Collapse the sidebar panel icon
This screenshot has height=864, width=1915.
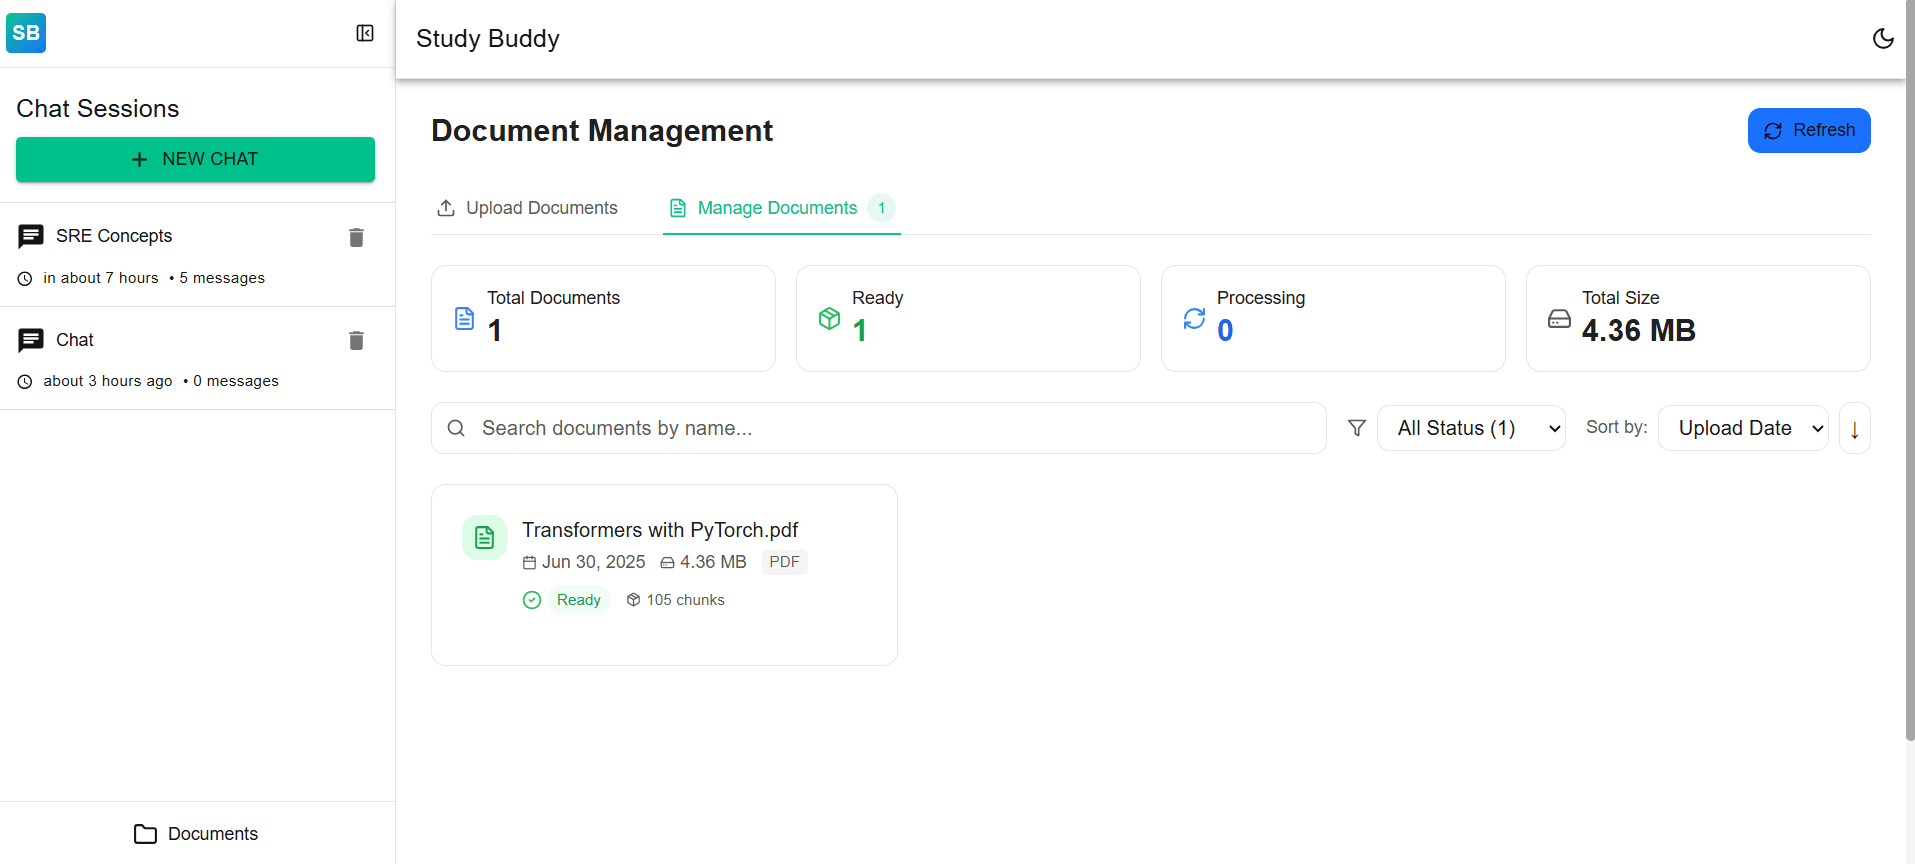[365, 33]
